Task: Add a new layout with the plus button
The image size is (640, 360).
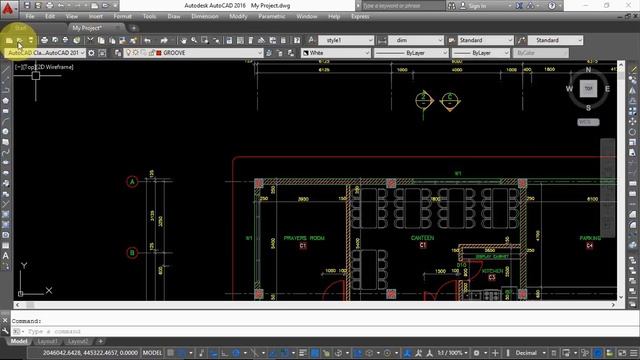Action: click(100, 341)
